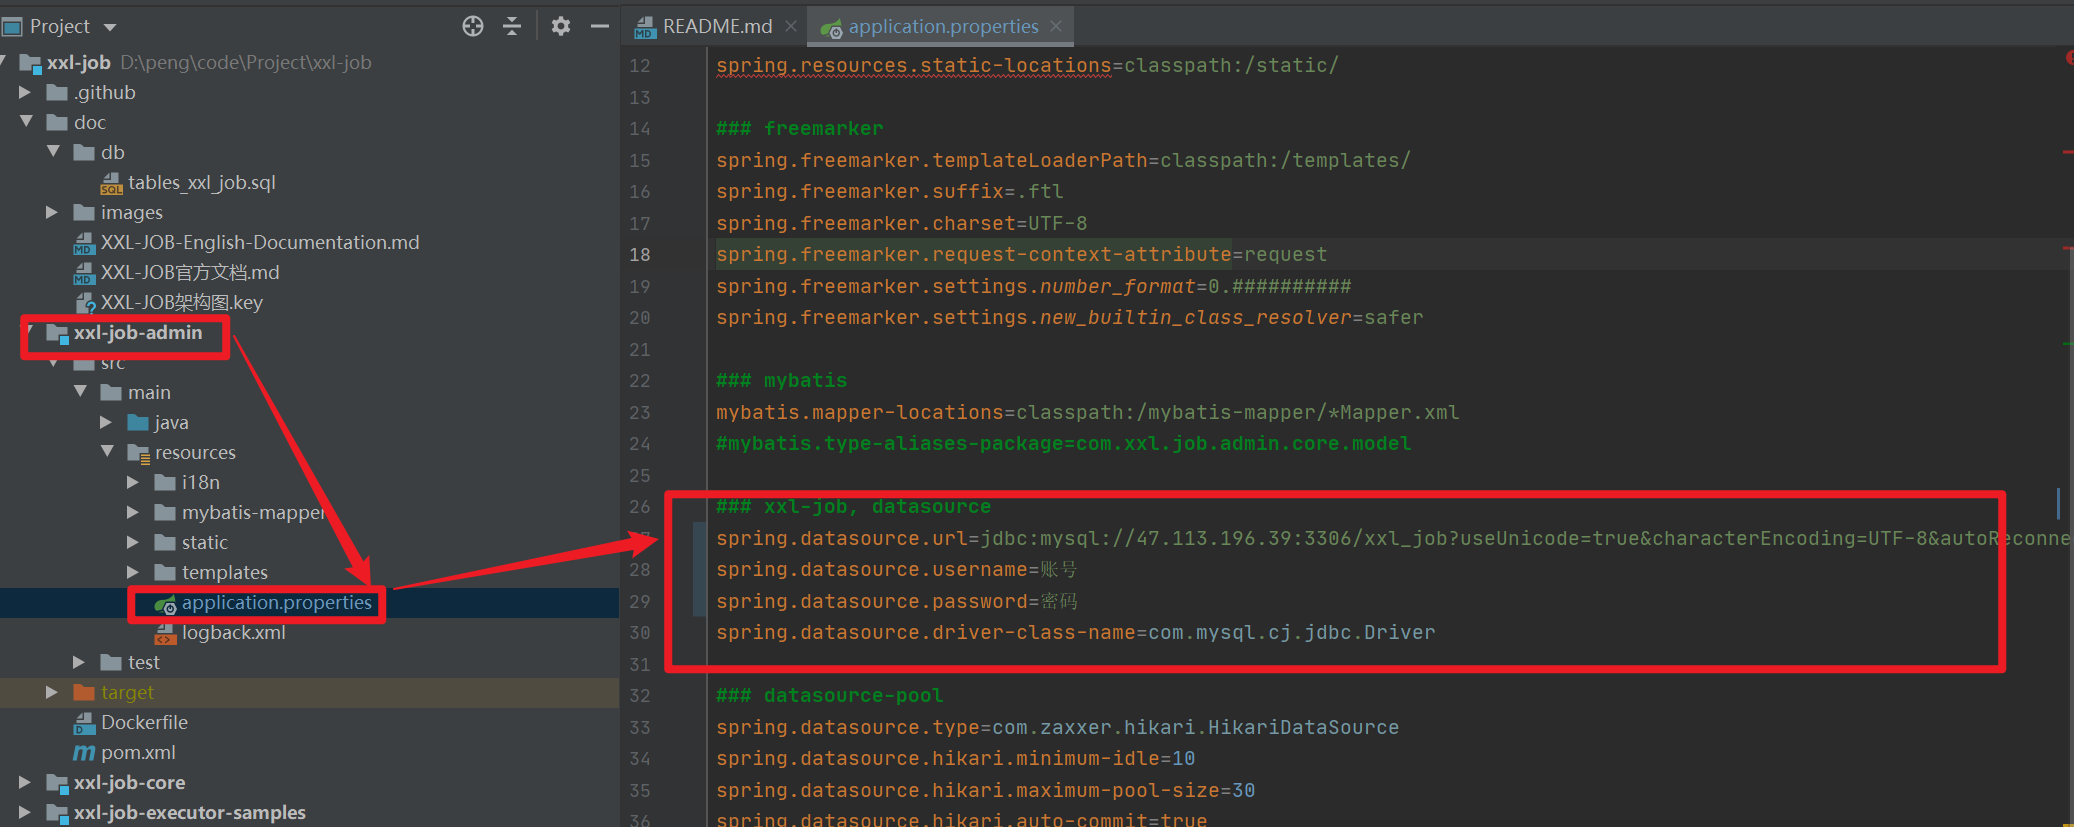This screenshot has height=827, width=2074.
Task: Collapse the resources folder
Action: point(107,452)
